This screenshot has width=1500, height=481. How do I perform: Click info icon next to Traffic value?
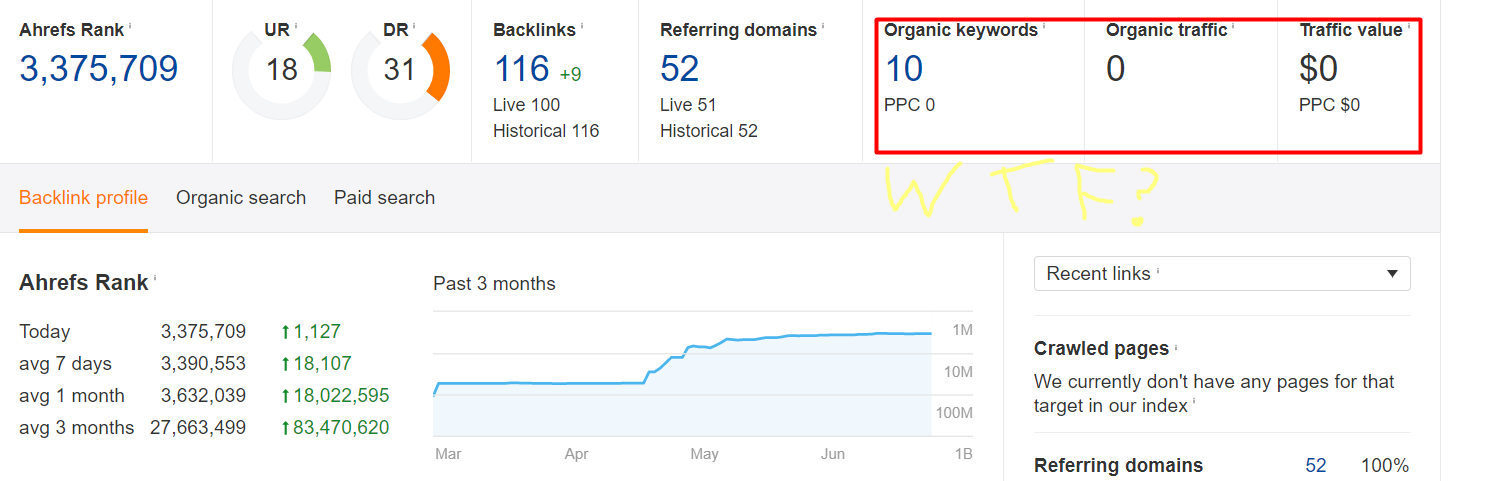1409,25
